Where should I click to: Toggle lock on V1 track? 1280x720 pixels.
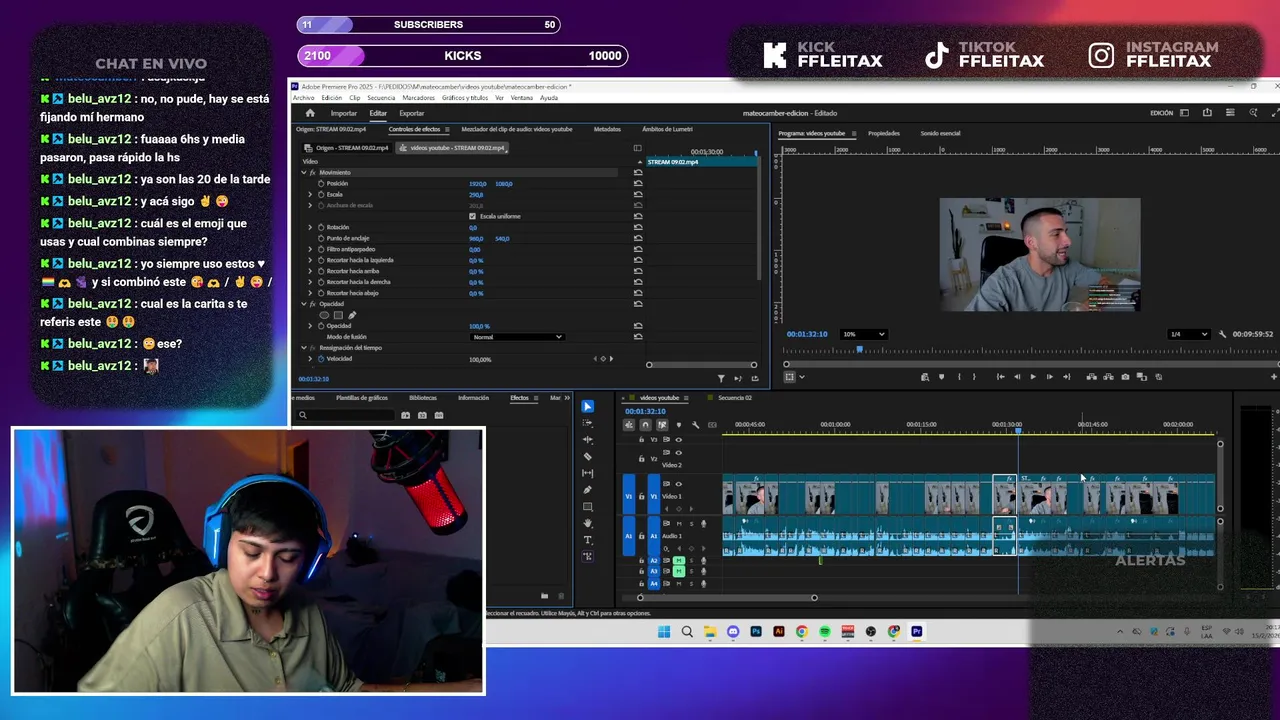click(x=641, y=496)
